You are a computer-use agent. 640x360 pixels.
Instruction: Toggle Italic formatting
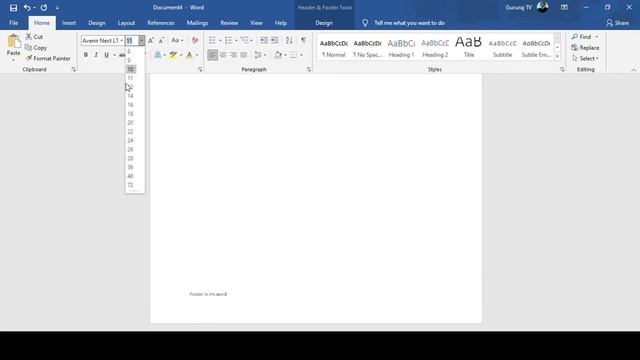(96, 55)
